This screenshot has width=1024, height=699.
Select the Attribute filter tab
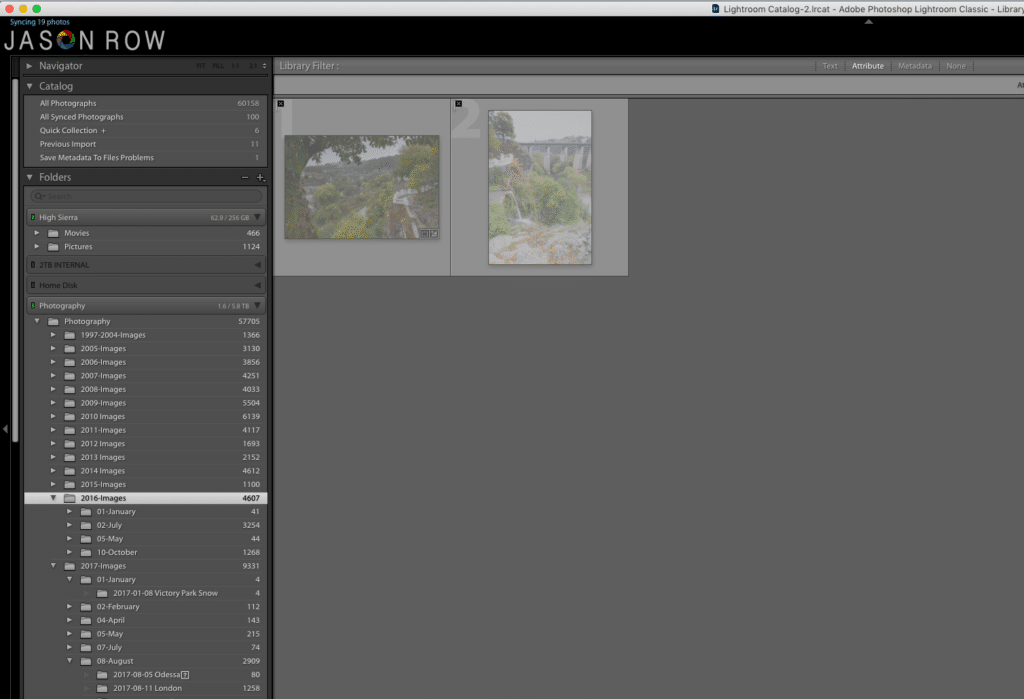(868, 66)
